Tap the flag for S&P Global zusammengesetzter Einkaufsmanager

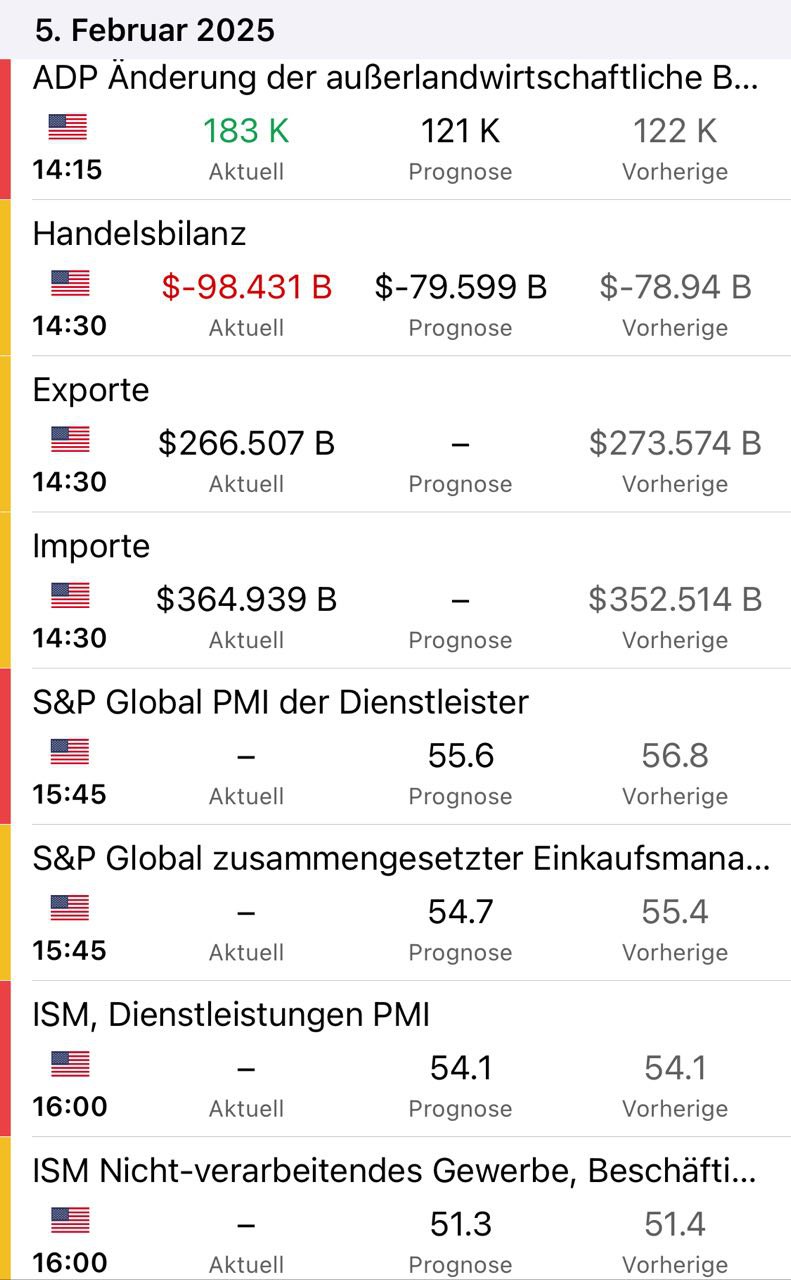(x=69, y=908)
